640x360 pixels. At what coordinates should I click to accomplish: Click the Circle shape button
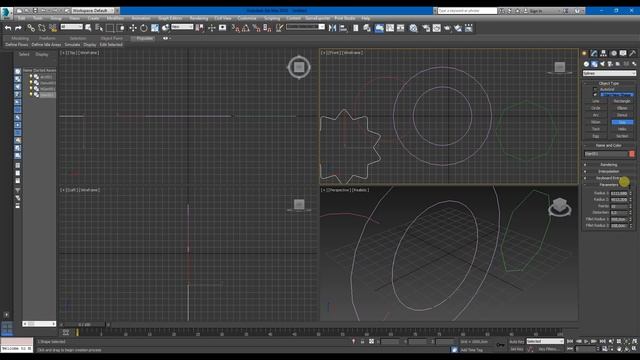coord(596,108)
